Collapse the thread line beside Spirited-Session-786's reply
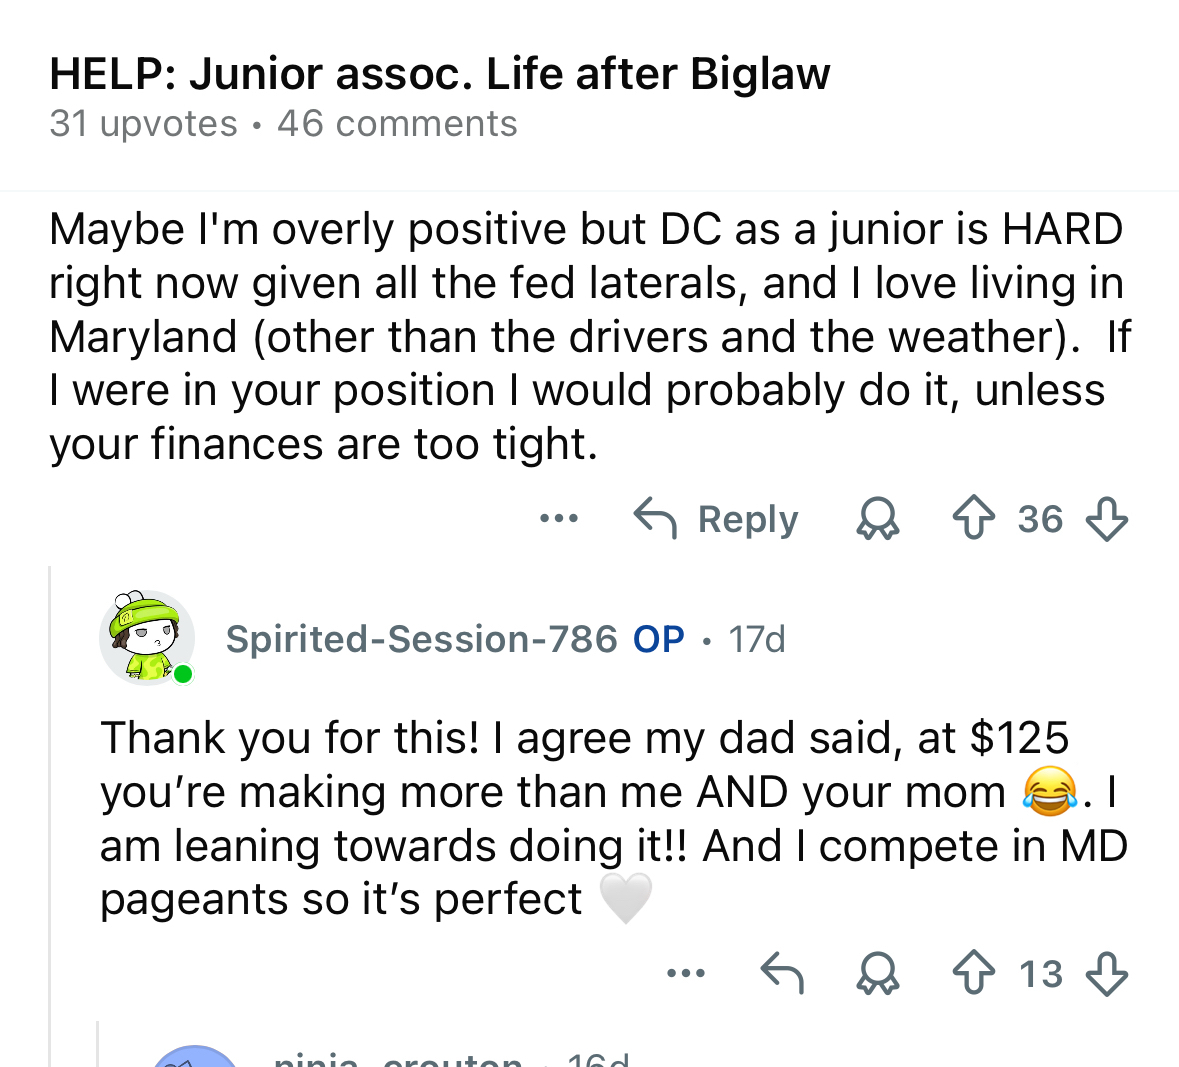 click(50, 800)
